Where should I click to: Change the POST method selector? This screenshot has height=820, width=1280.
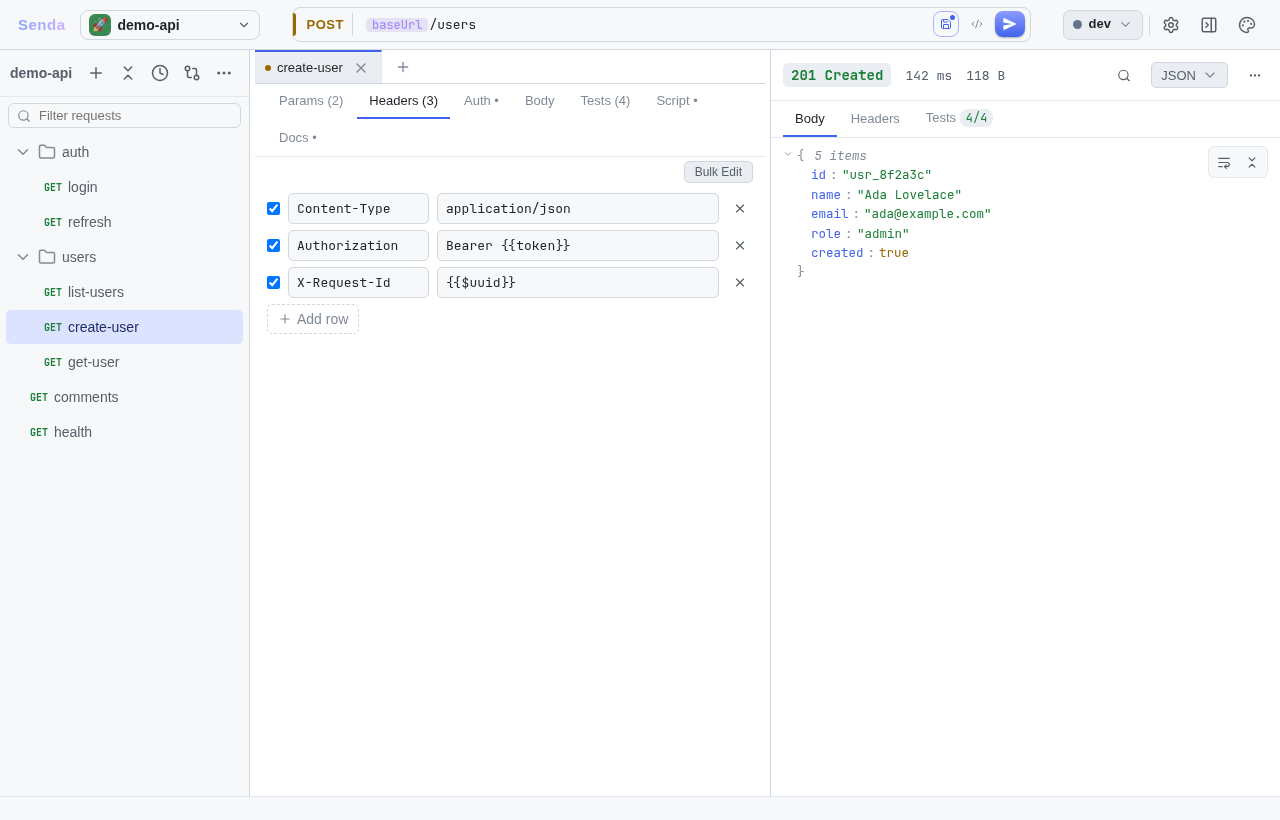(325, 25)
